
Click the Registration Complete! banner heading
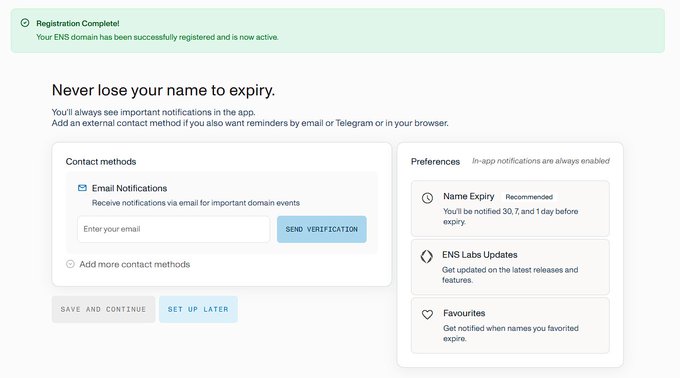pyautogui.click(x=78, y=23)
